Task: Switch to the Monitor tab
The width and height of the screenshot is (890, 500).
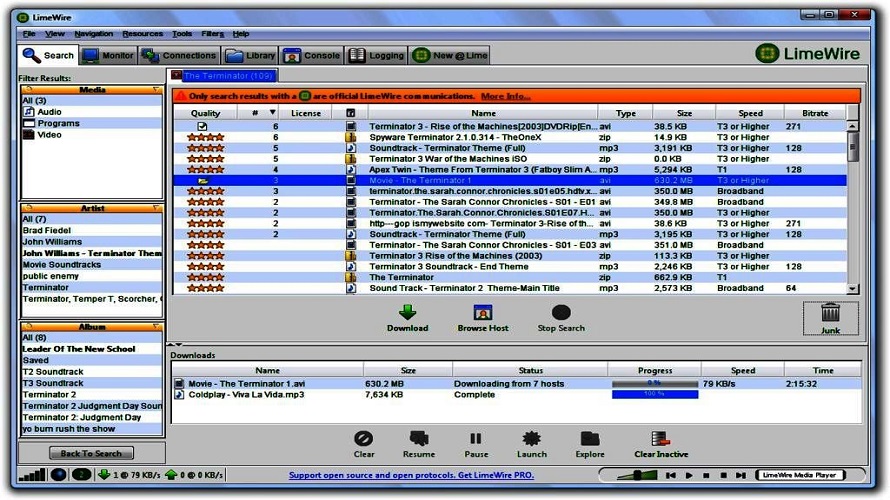Action: (x=108, y=55)
